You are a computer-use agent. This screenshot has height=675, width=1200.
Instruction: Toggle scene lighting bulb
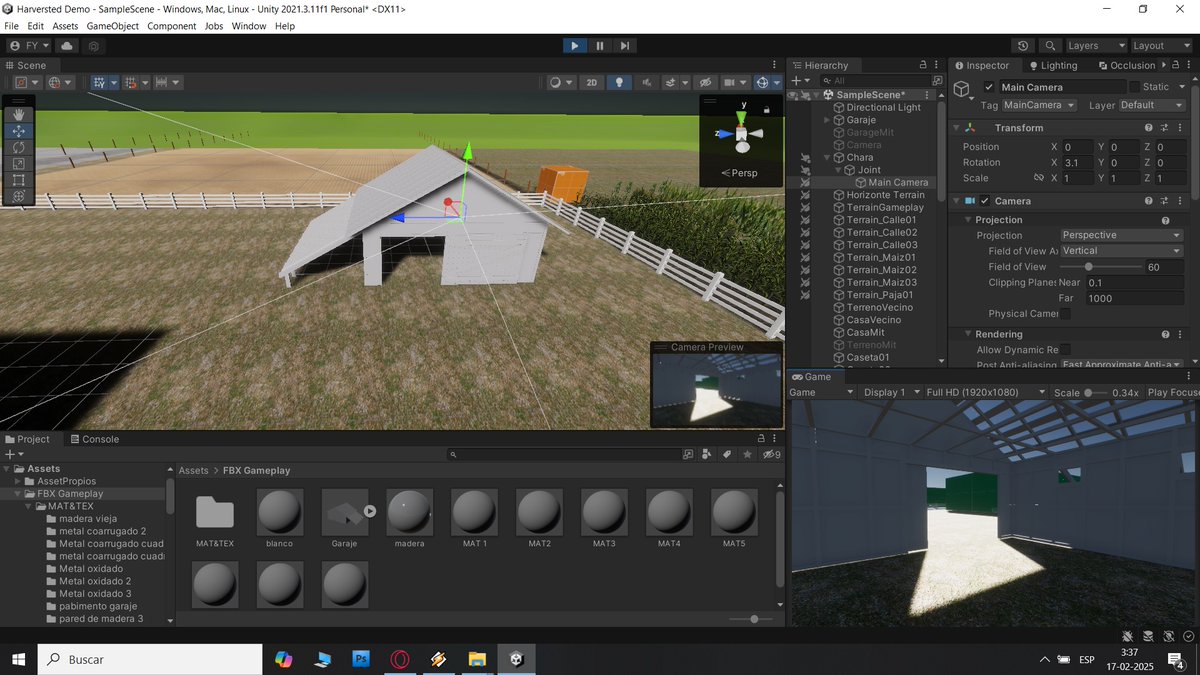click(x=619, y=82)
